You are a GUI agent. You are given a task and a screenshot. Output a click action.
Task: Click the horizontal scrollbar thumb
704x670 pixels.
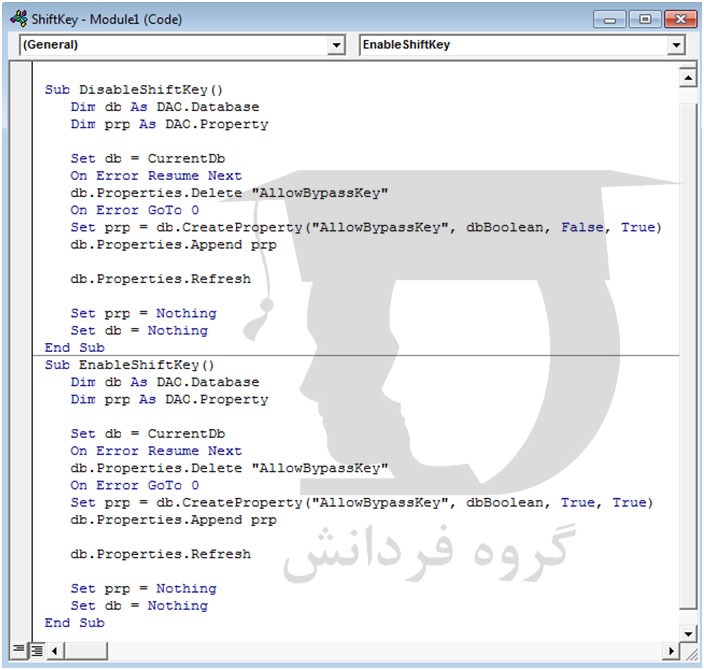(85, 651)
